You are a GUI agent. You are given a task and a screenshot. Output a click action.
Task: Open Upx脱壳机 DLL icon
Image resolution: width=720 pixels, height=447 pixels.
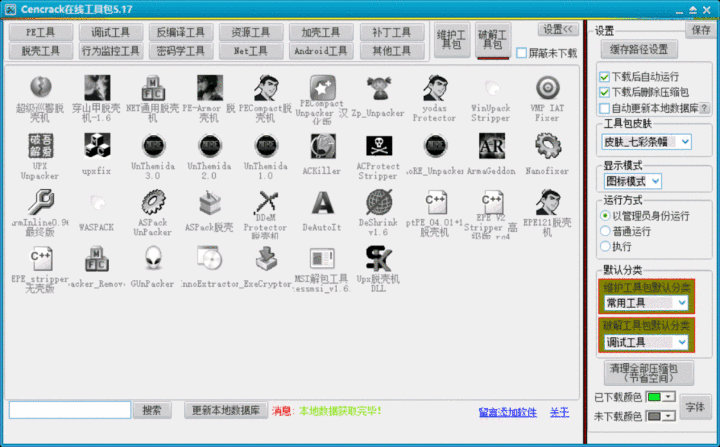point(378,259)
